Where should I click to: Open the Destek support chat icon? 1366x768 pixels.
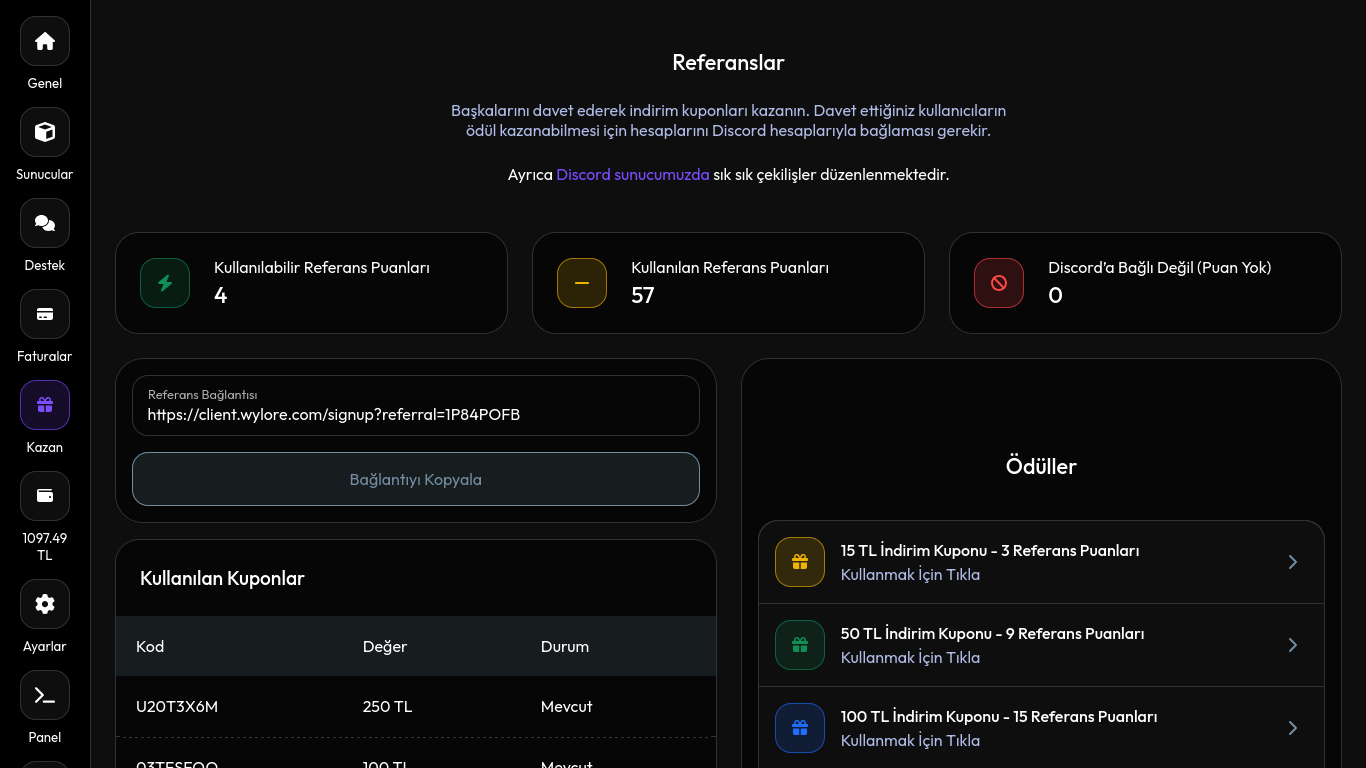click(44, 223)
